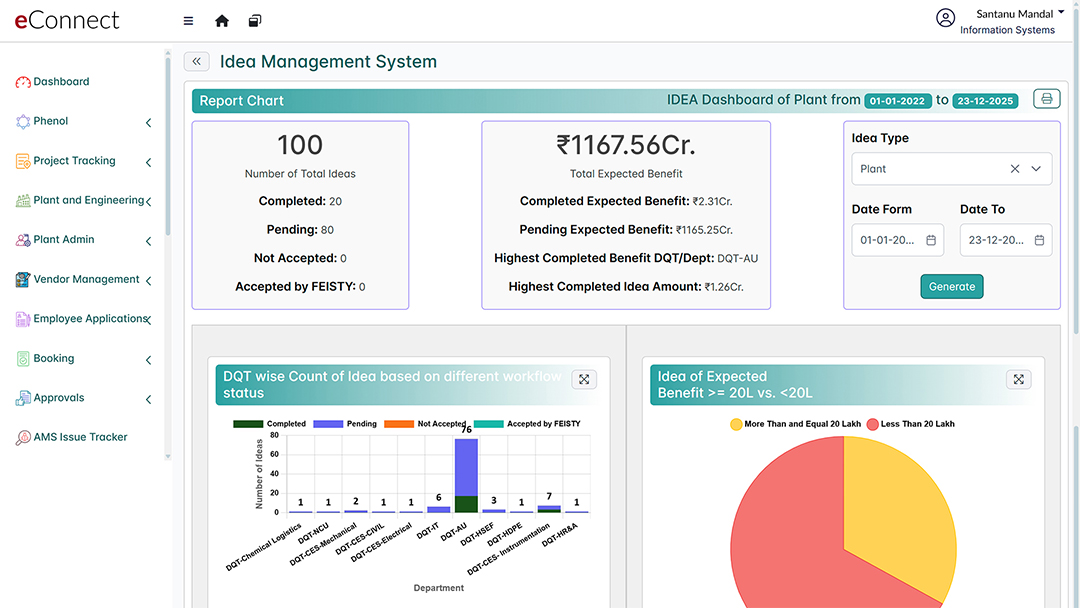
Task: Click the Booking sidebar icon
Action: tap(23, 359)
